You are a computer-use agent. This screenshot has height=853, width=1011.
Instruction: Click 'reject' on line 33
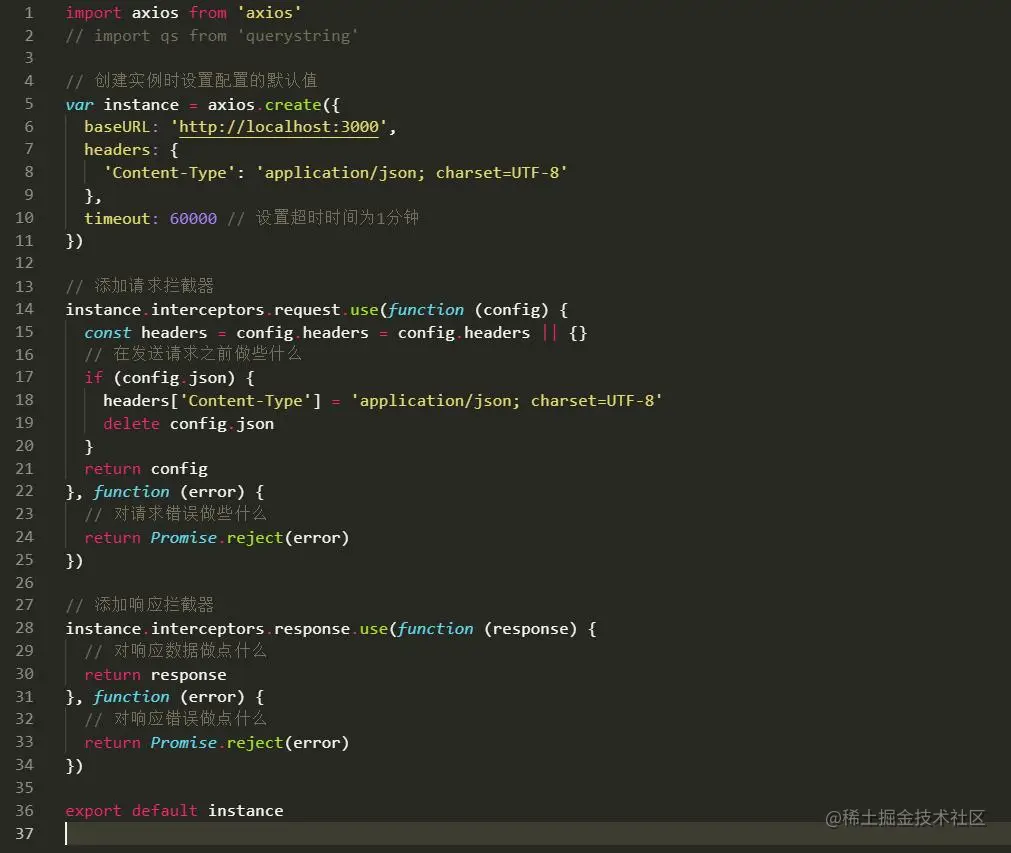(x=255, y=743)
